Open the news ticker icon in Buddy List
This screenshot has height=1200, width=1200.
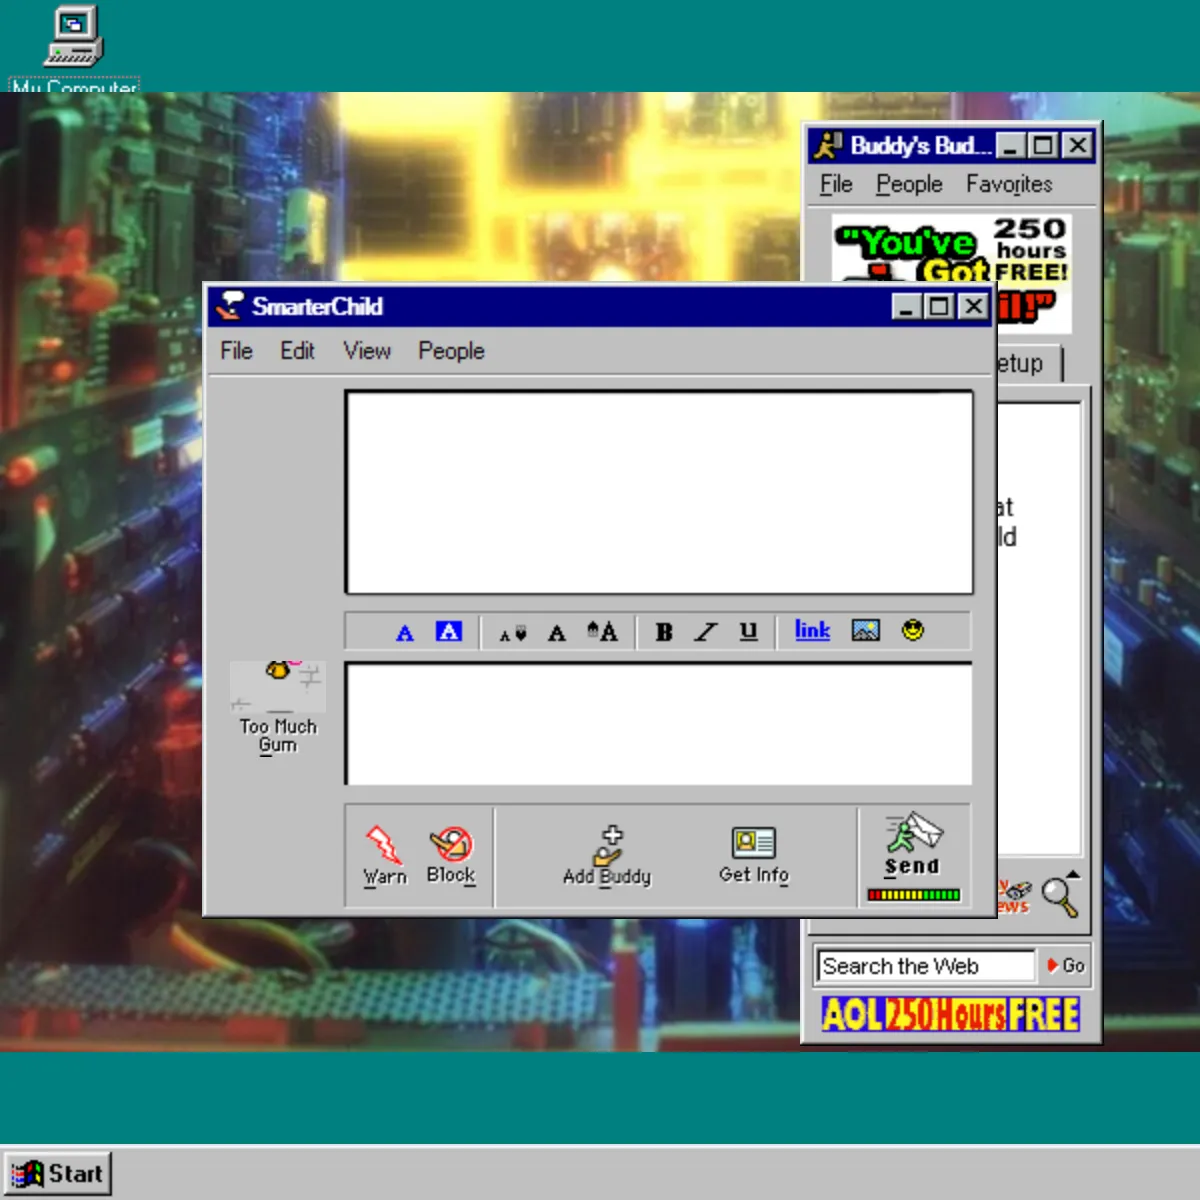tap(1013, 895)
